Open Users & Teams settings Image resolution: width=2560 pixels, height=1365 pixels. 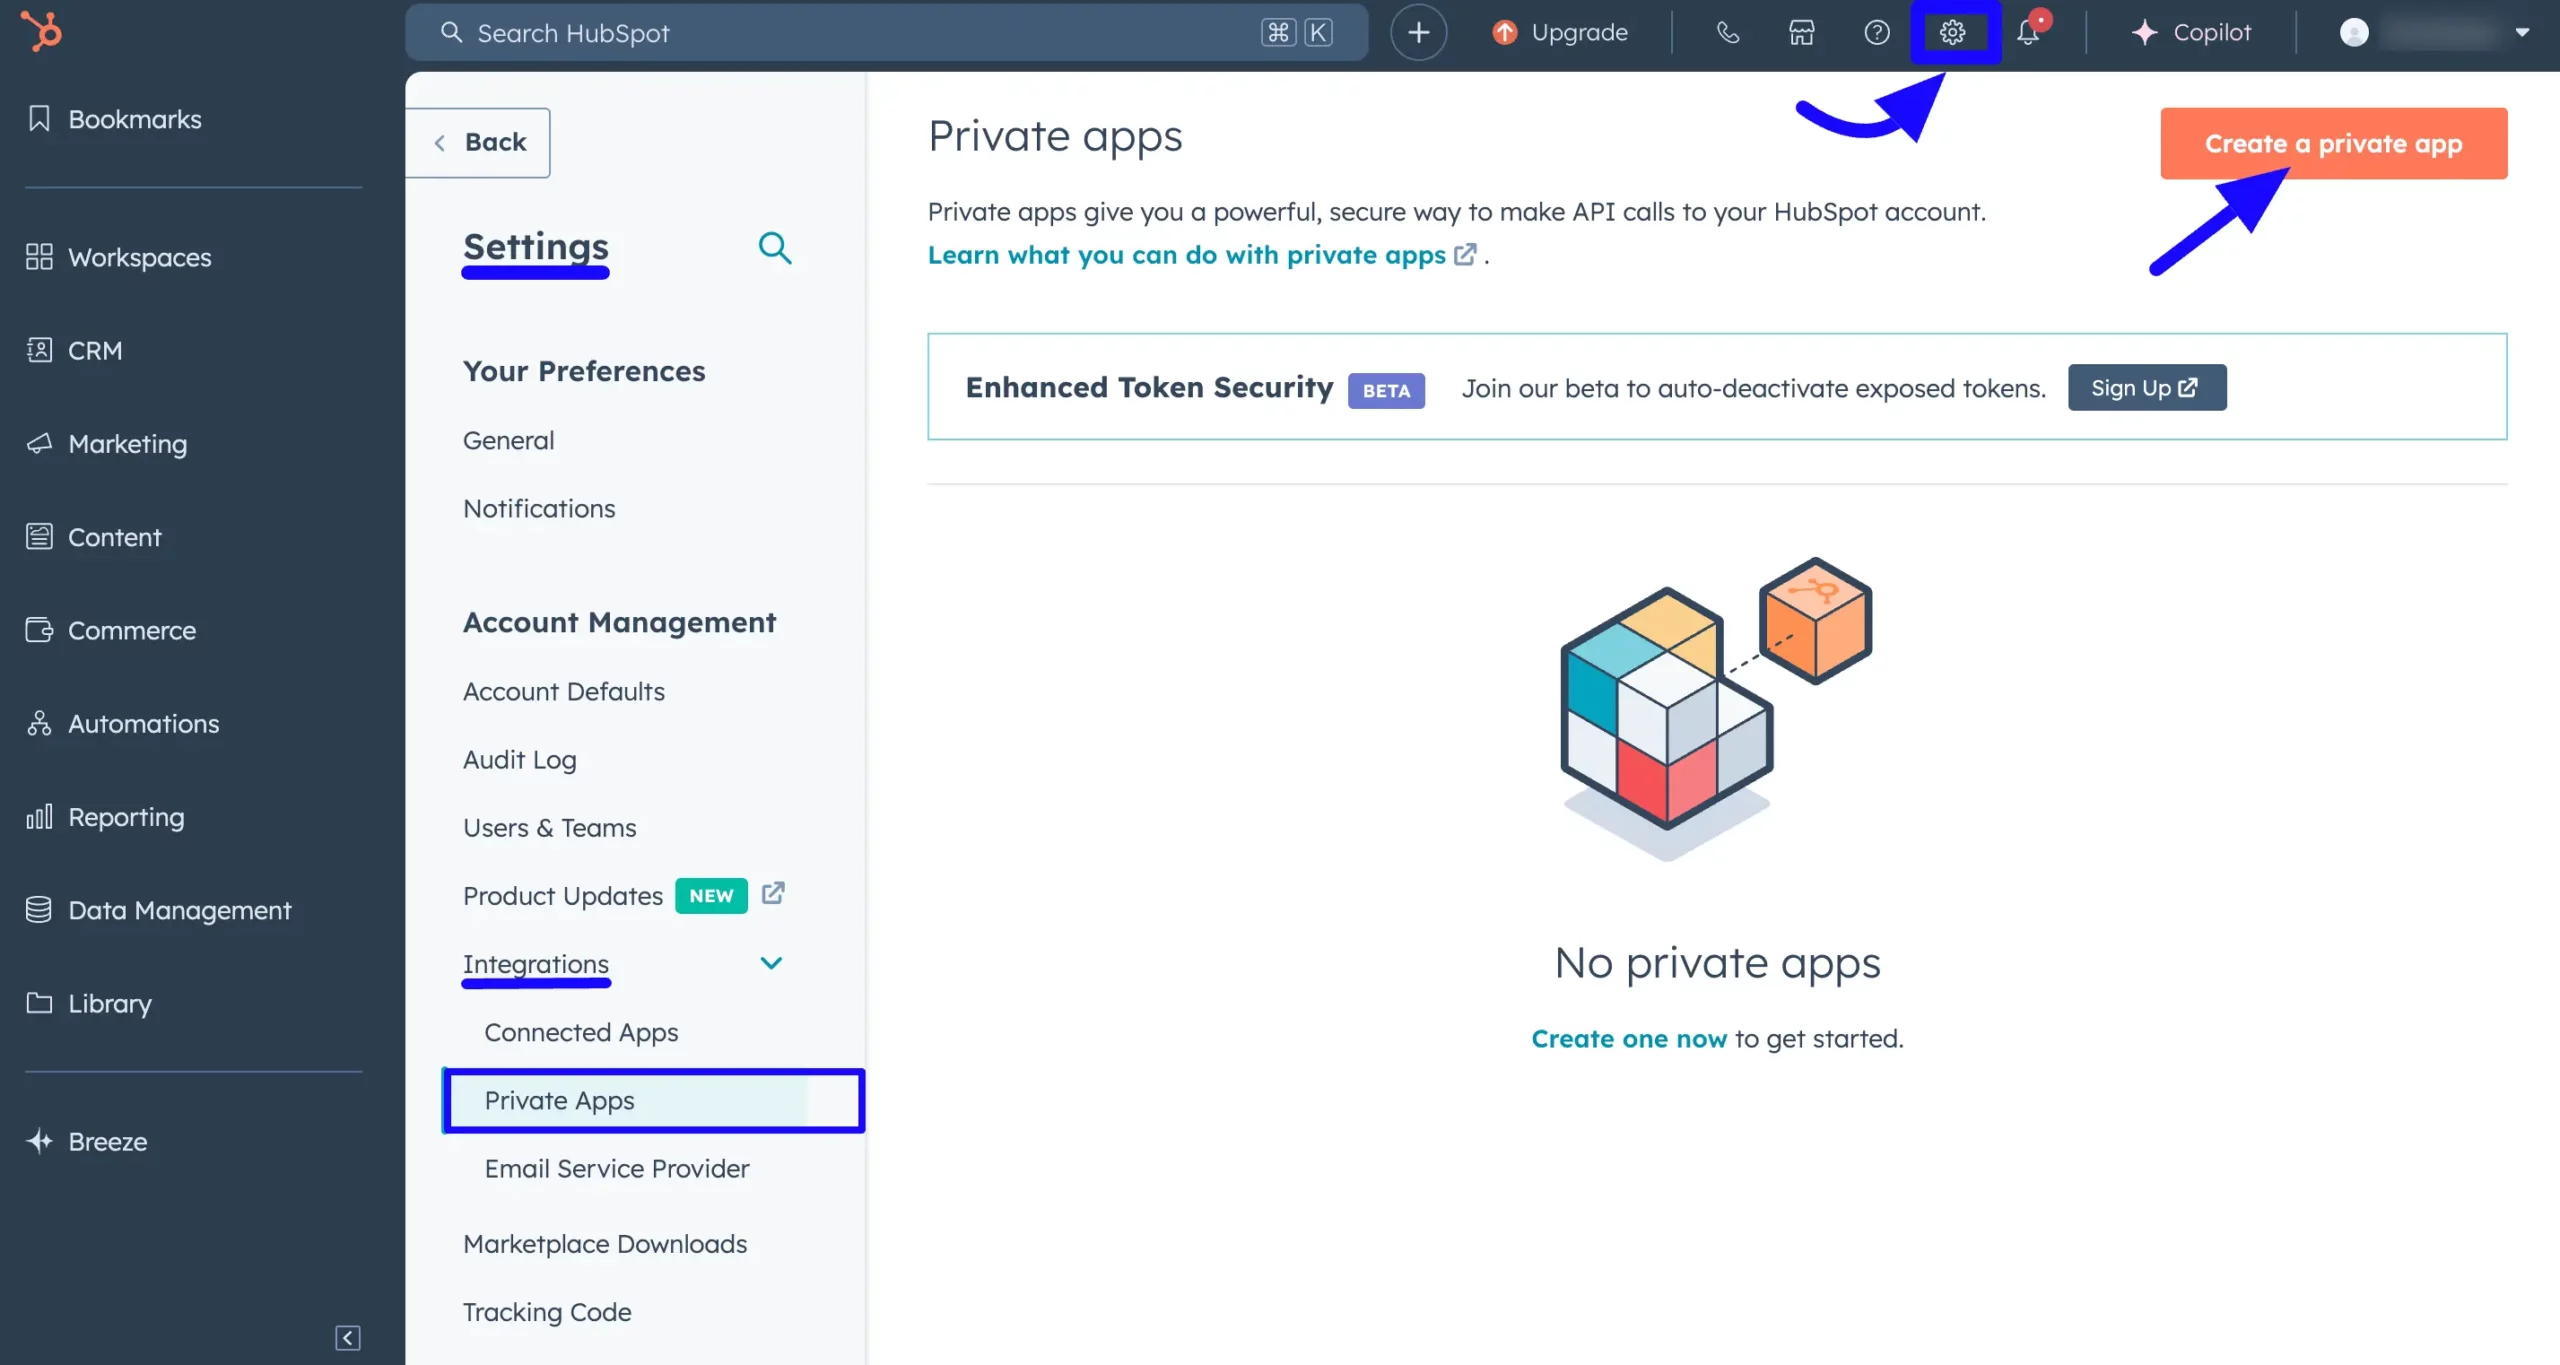click(x=550, y=828)
